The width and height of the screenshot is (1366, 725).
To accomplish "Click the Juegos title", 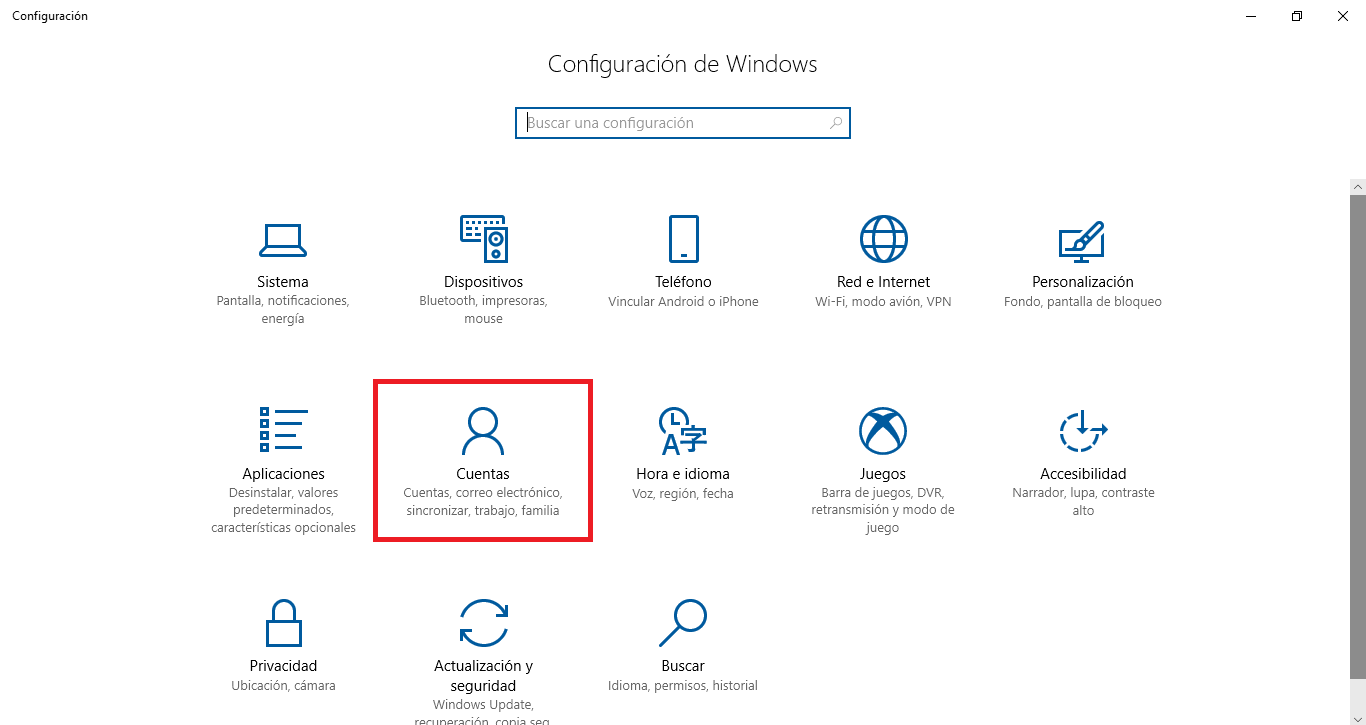I will point(883,474).
